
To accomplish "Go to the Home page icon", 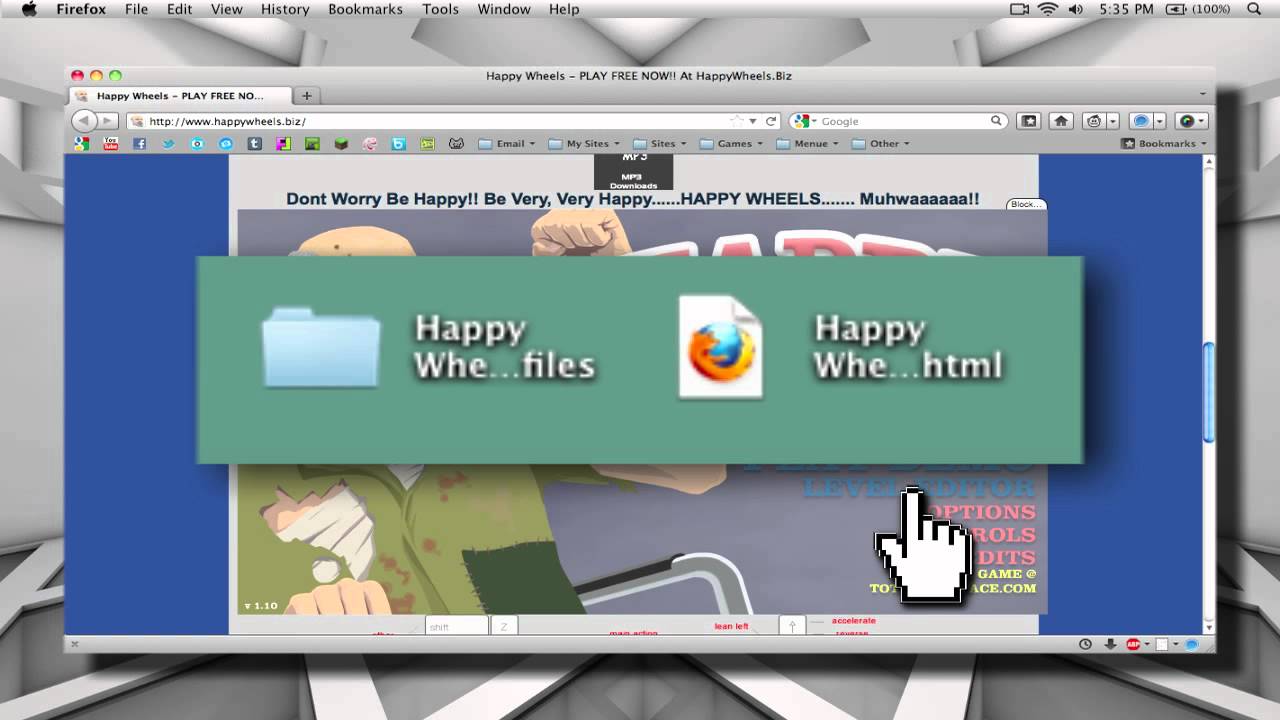I will point(1061,121).
